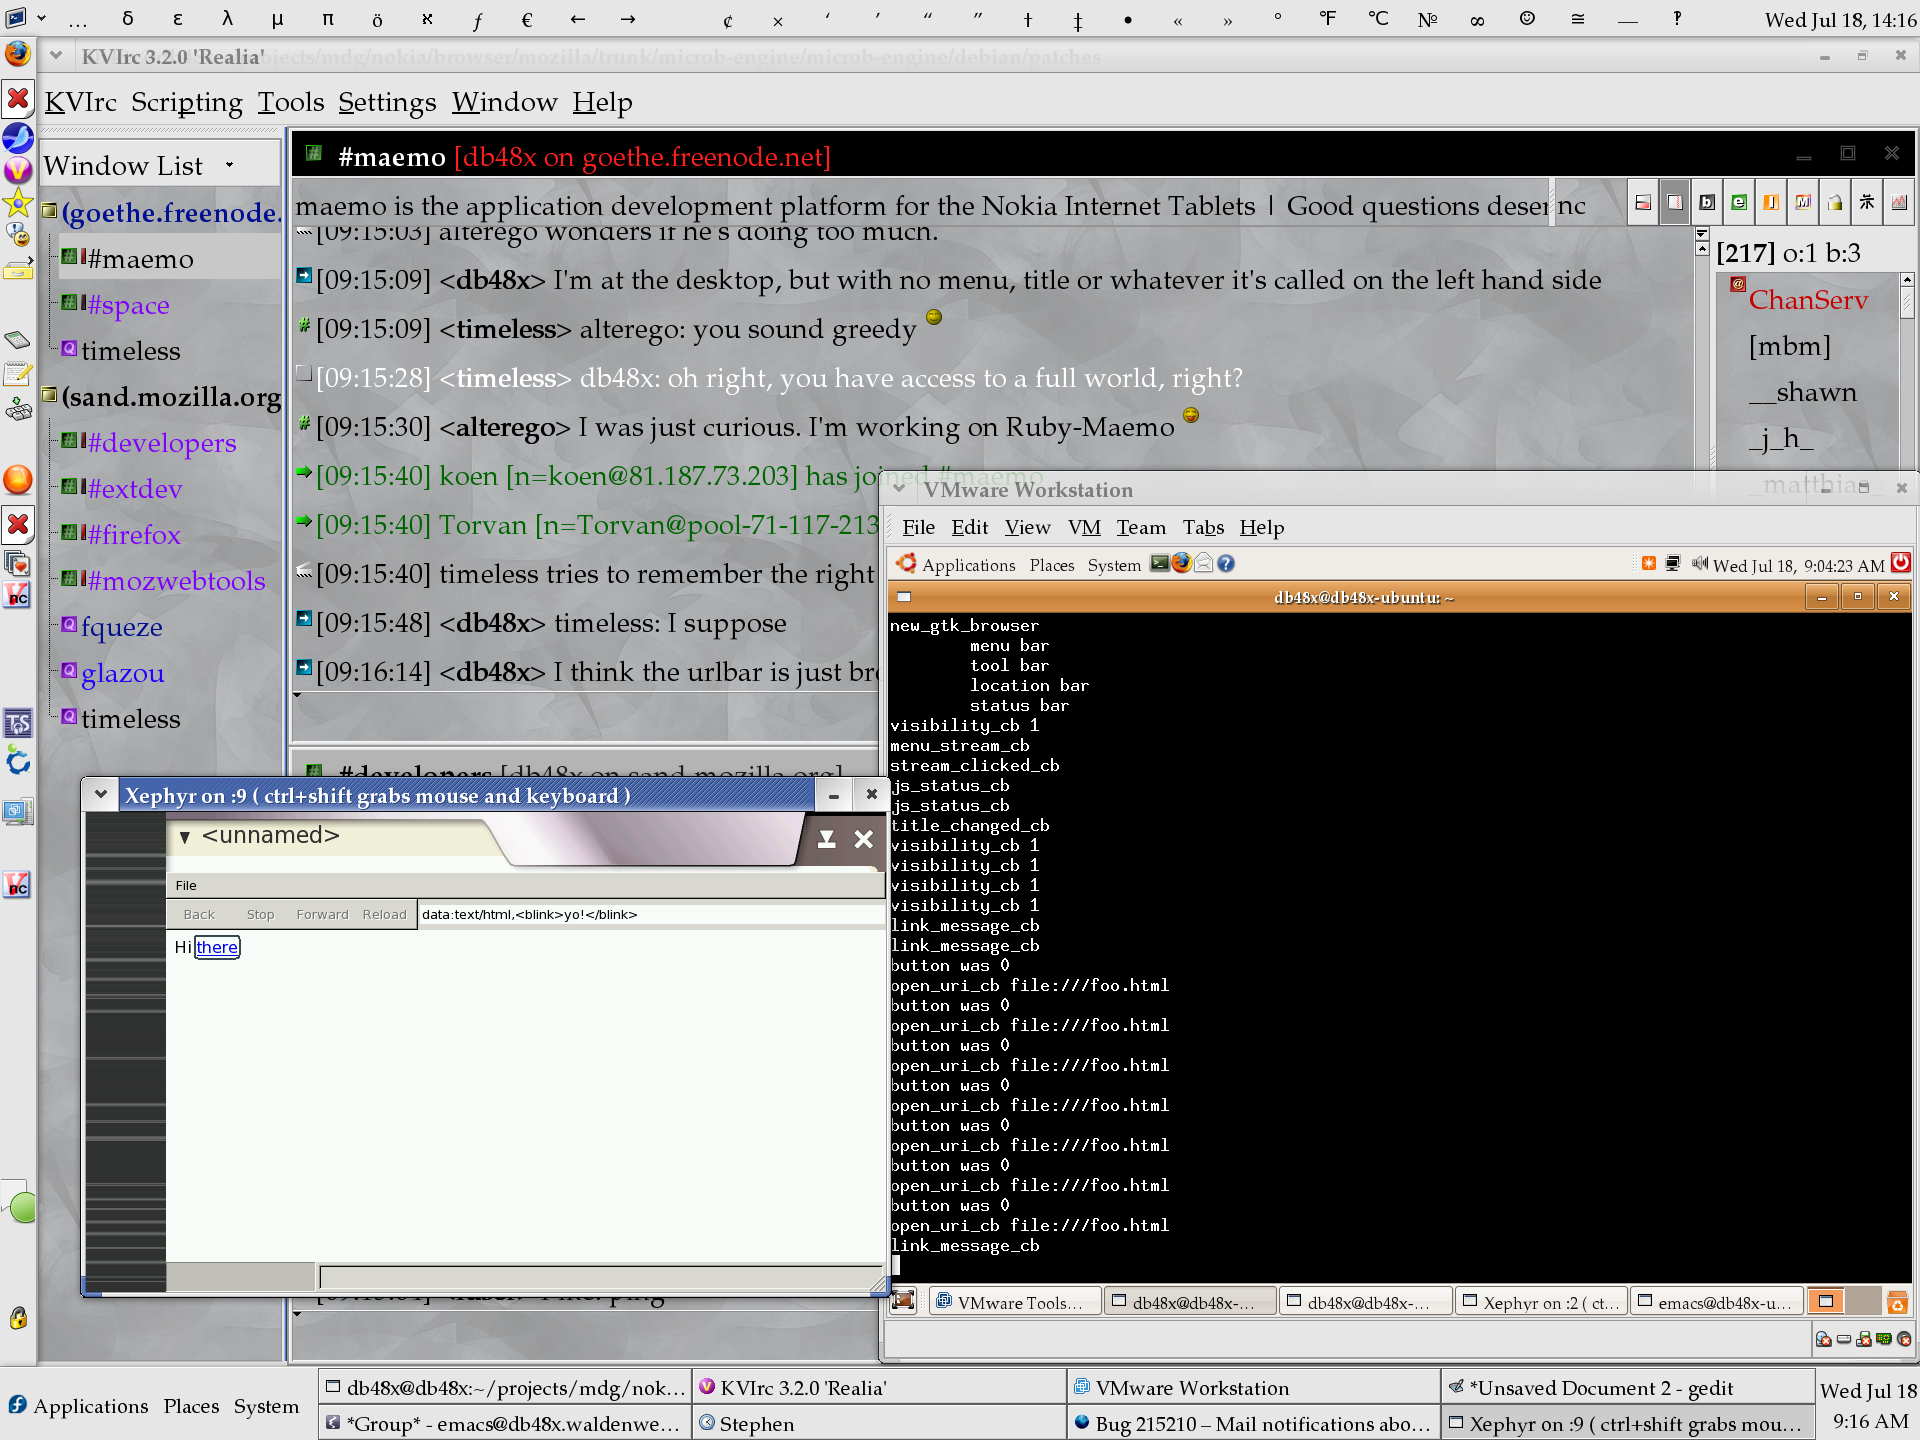Image resolution: width=1920 pixels, height=1440 pixels.
Task: Click the red power button in guest panel
Action: 1901,563
